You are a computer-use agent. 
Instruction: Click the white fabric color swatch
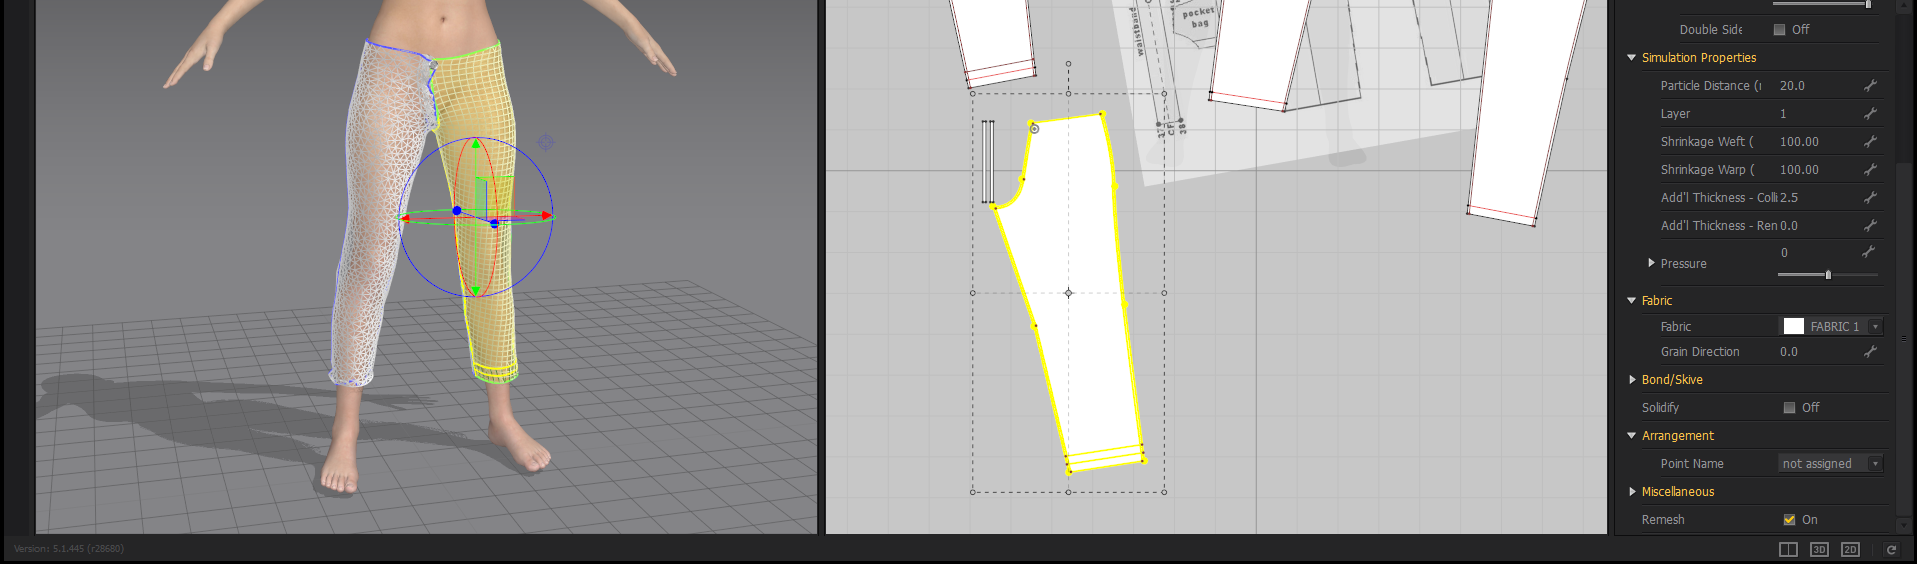pos(1793,327)
